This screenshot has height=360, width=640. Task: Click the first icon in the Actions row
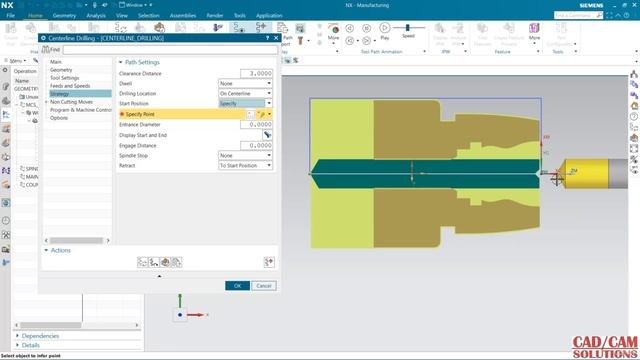pos(142,262)
